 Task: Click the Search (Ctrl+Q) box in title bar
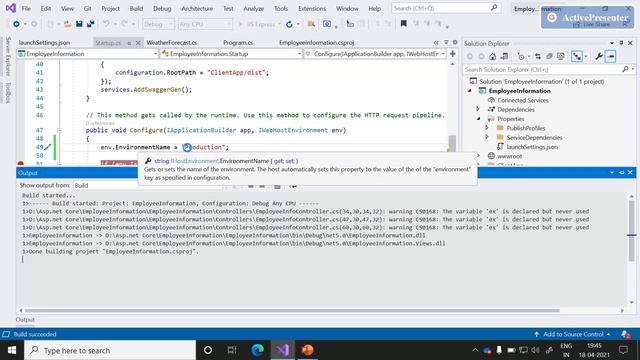point(445,8)
